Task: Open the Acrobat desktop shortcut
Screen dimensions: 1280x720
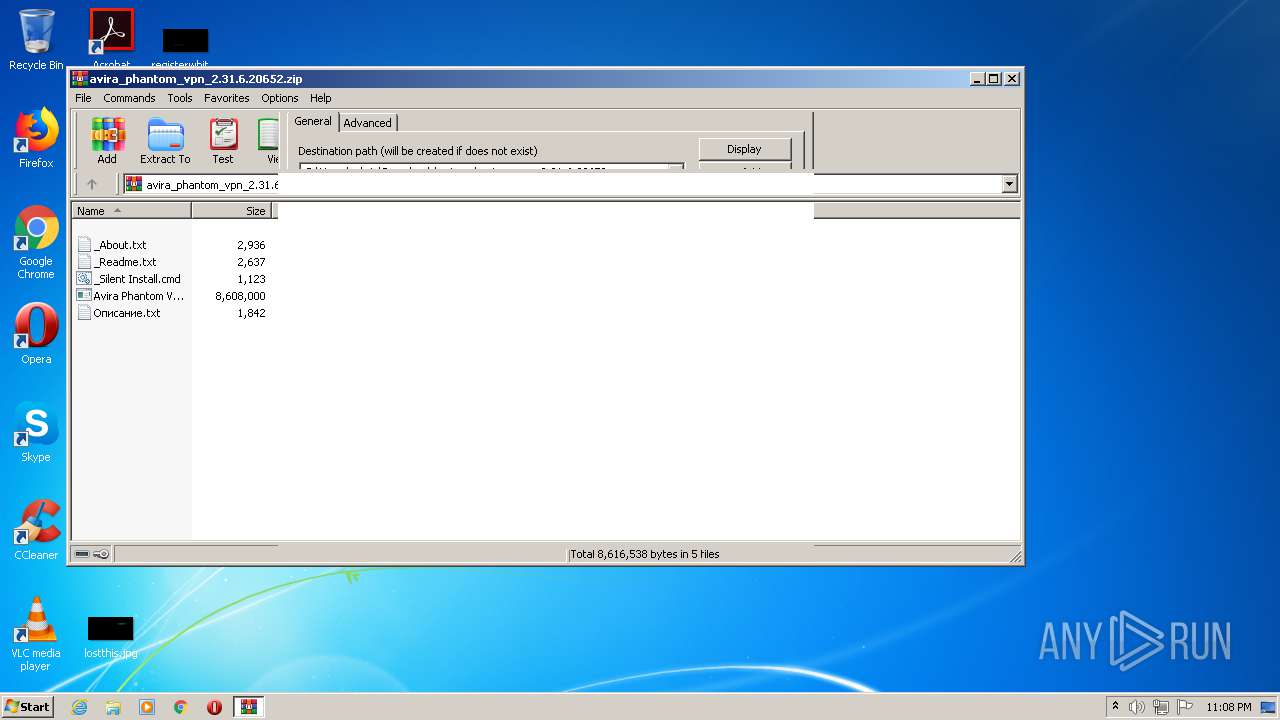Action: [x=112, y=38]
